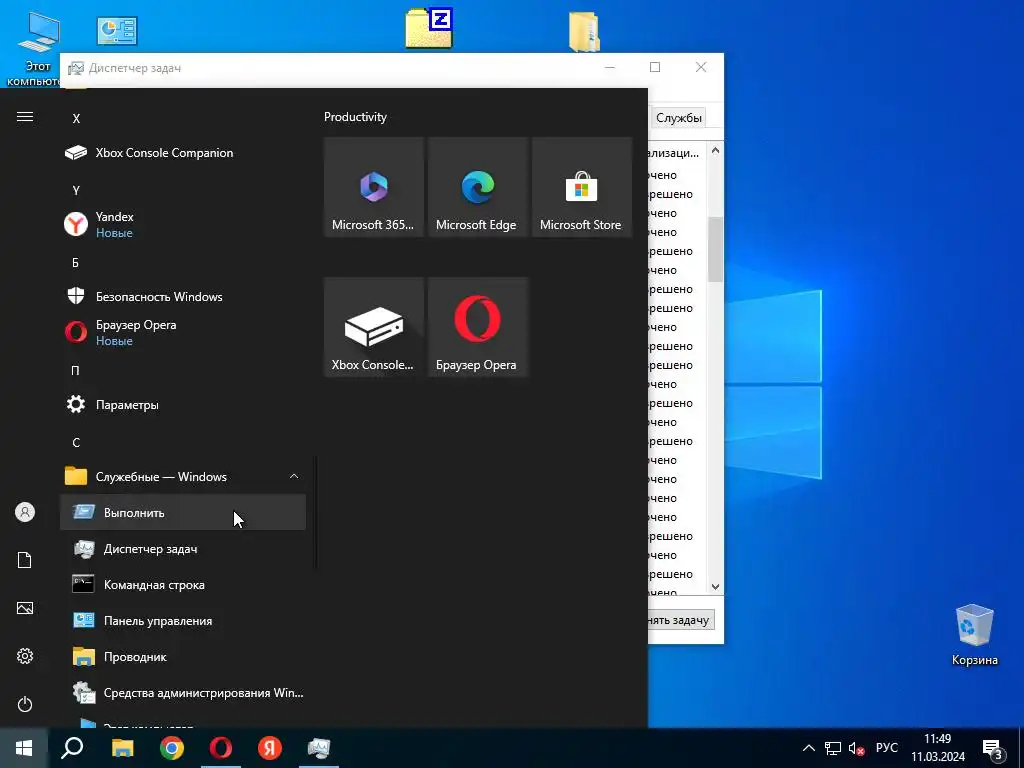Click the Productivity group header

(355, 117)
